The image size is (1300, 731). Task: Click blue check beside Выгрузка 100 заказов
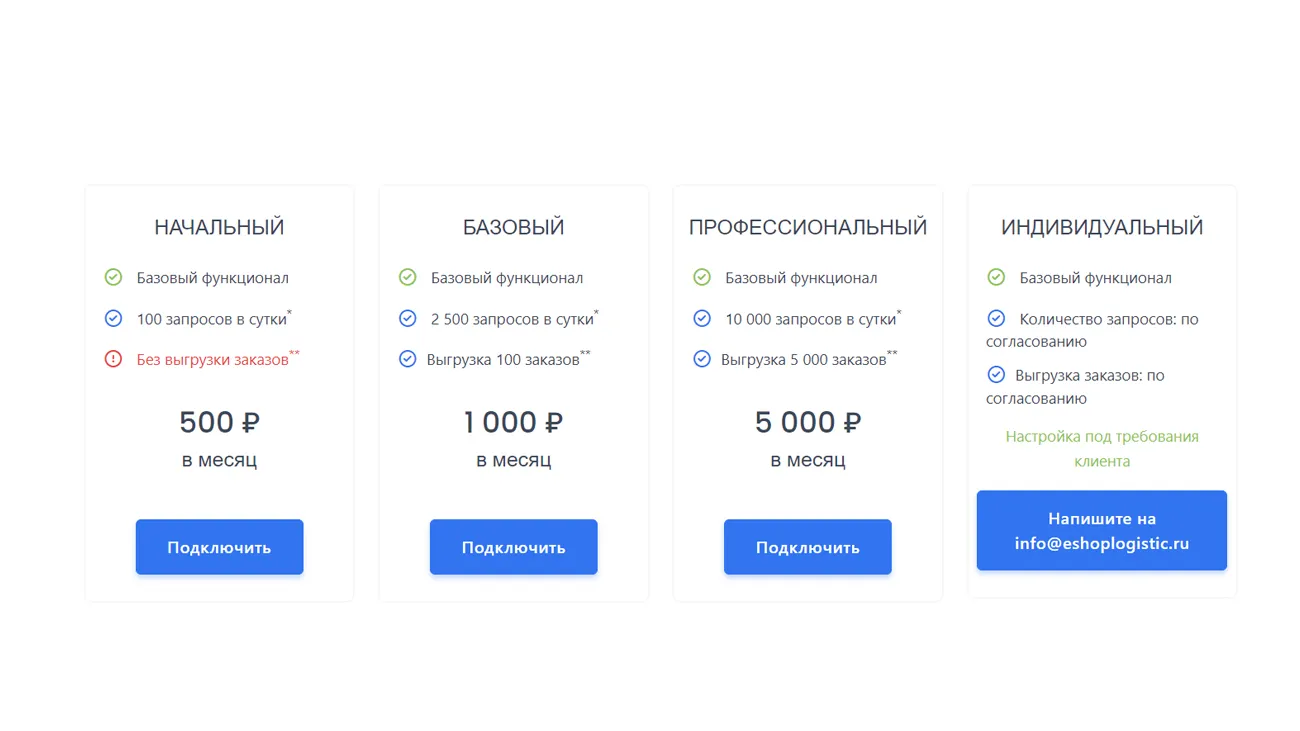tap(407, 358)
